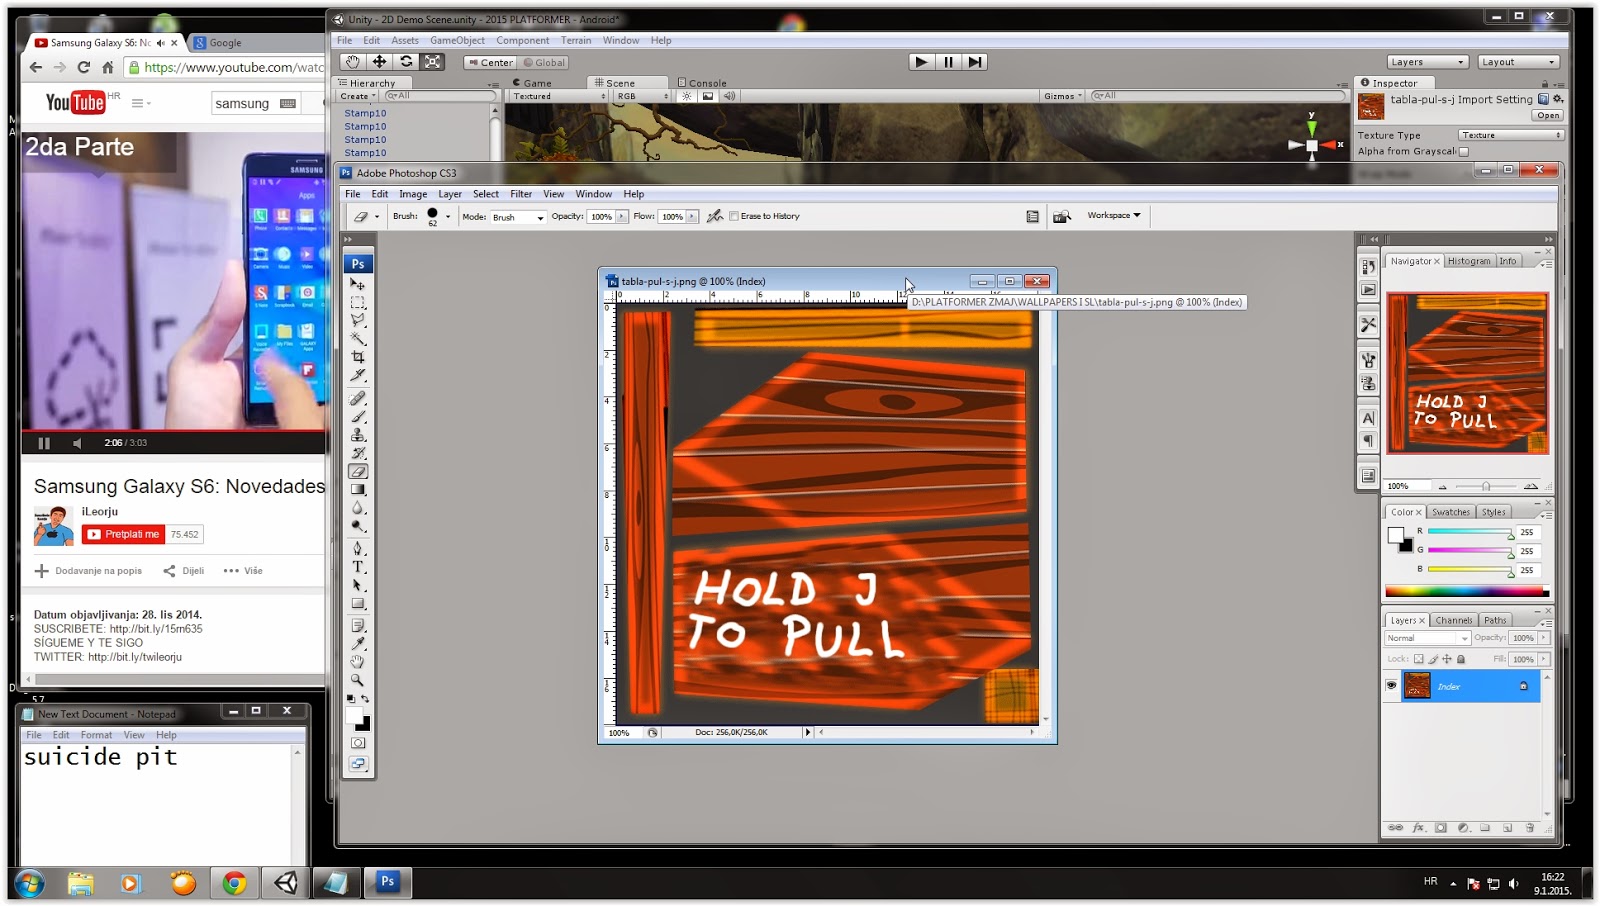Image resolution: width=1600 pixels, height=906 pixels.
Task: Hide the Index layer visibility eye
Action: click(1391, 685)
